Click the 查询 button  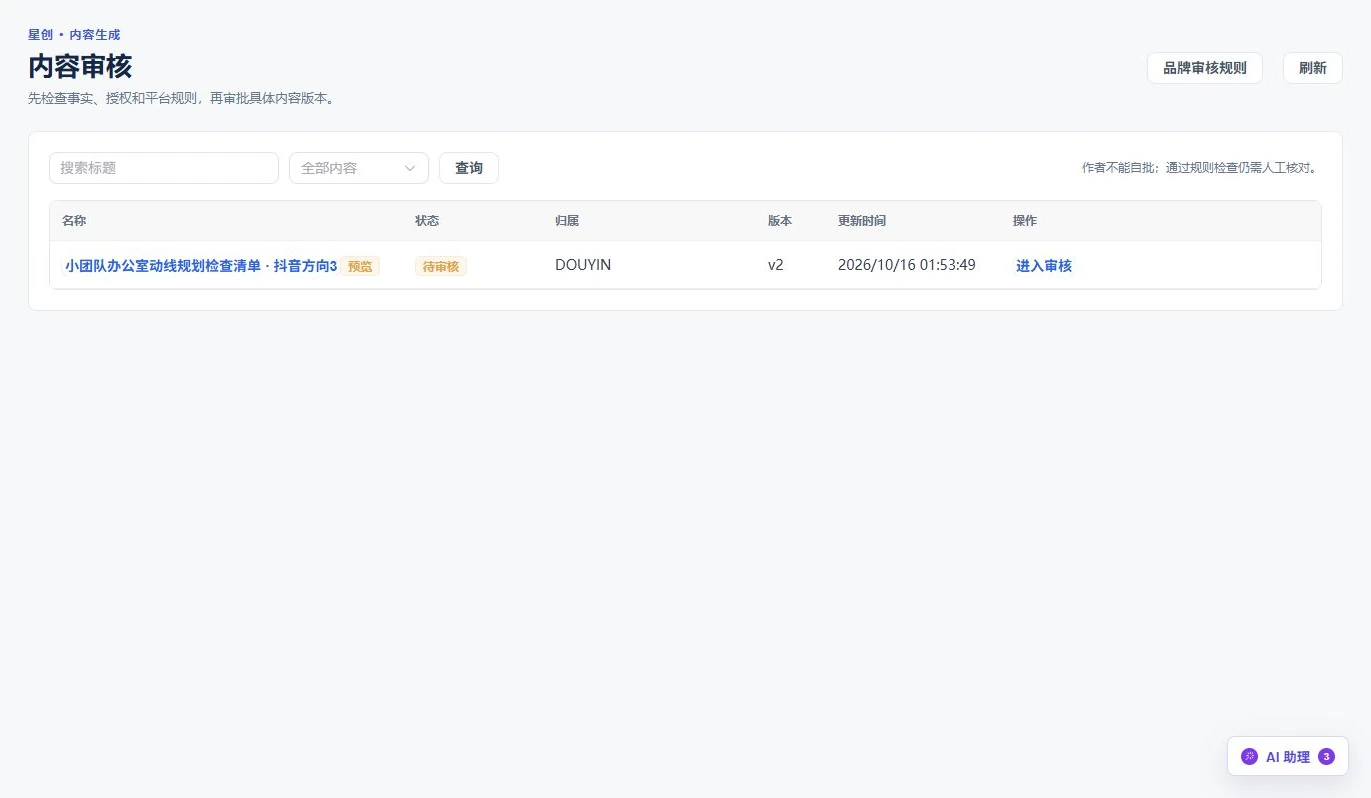coord(469,168)
